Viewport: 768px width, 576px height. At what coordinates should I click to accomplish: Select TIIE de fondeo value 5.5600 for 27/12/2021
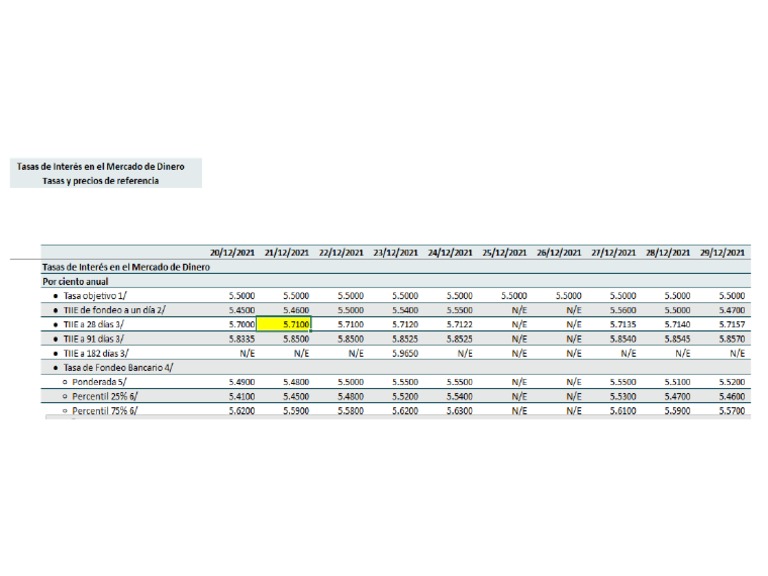tap(623, 310)
